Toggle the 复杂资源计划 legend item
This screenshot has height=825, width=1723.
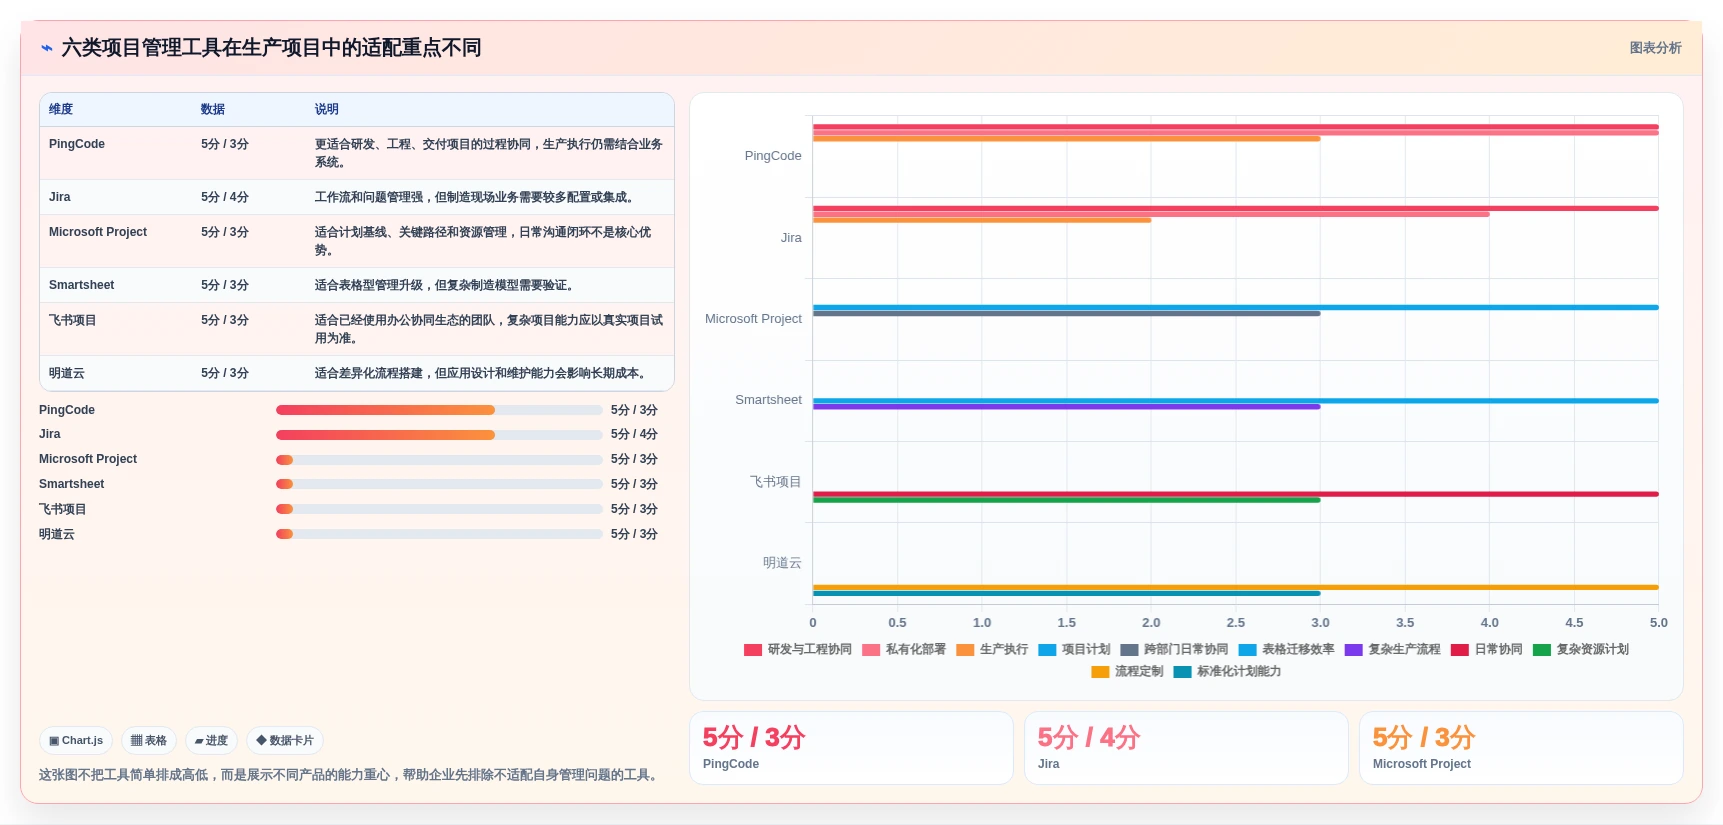tap(1581, 650)
